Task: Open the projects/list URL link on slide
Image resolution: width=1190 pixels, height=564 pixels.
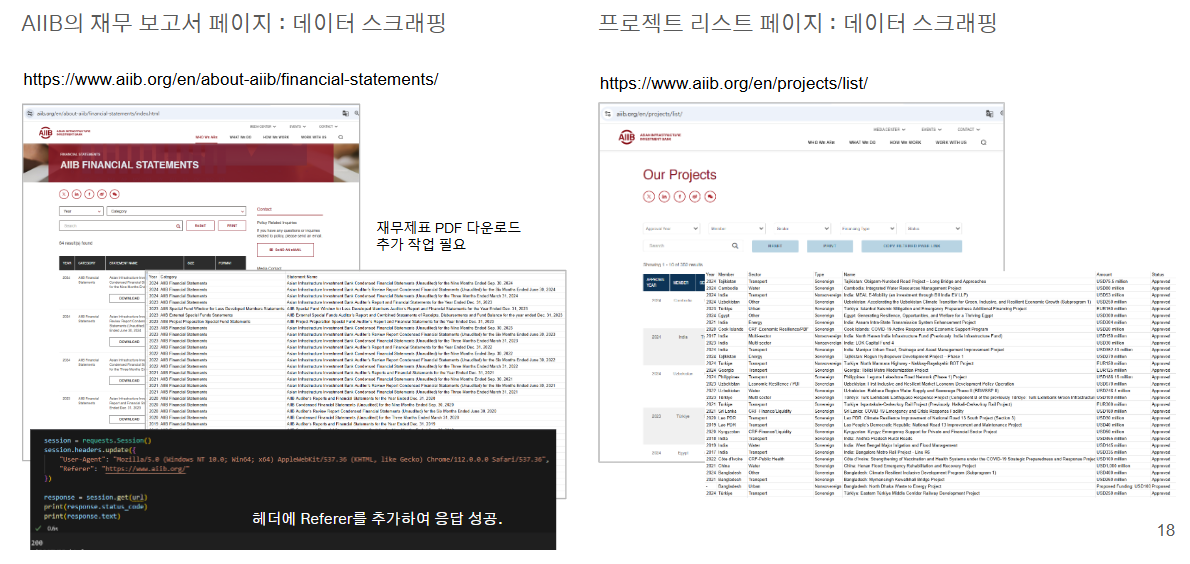Action: click(x=734, y=83)
